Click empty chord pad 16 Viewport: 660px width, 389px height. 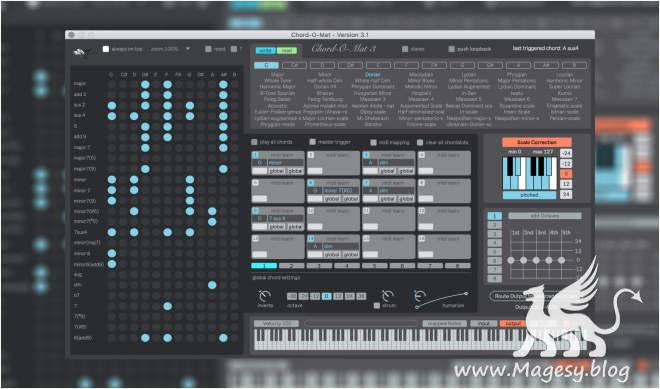[x=444, y=246]
